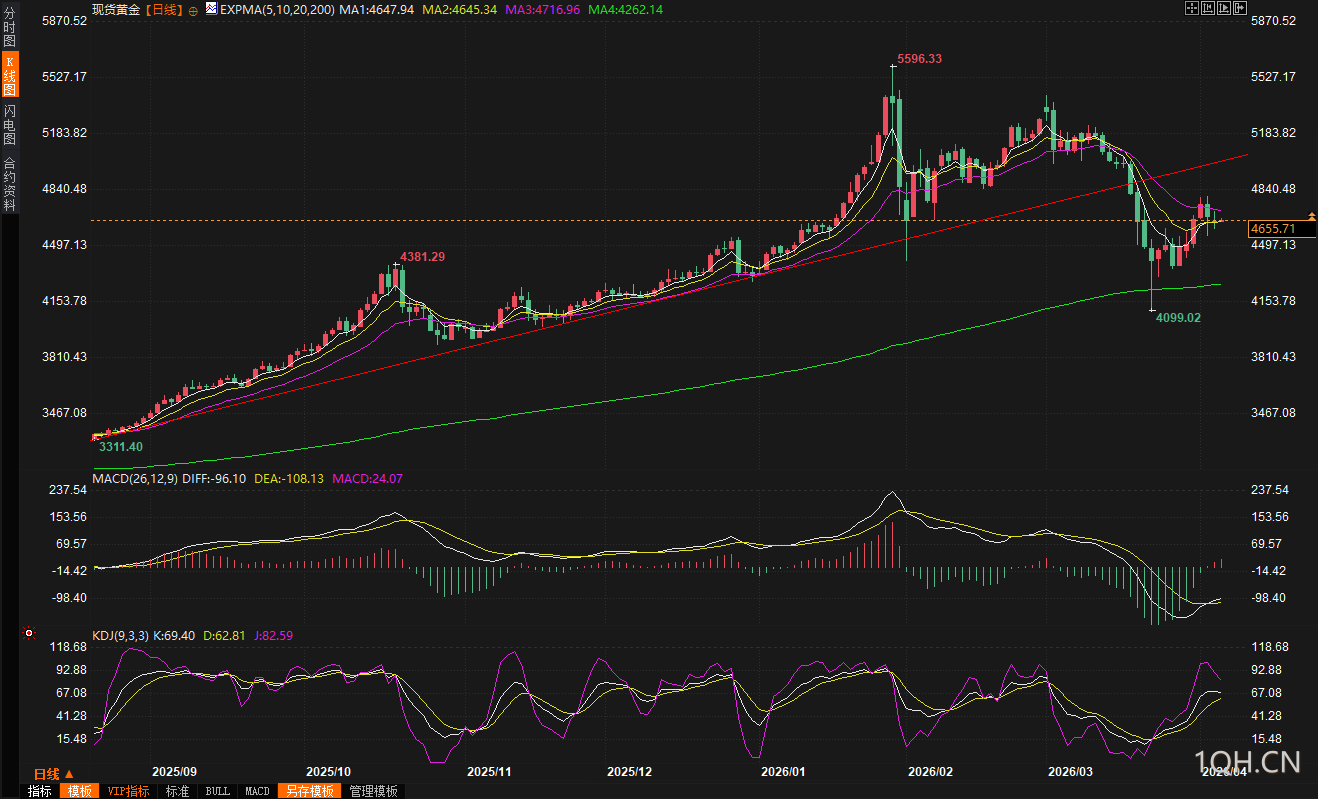Apply the BULL template
Viewport: 1318px width, 799px height.
tap(217, 791)
